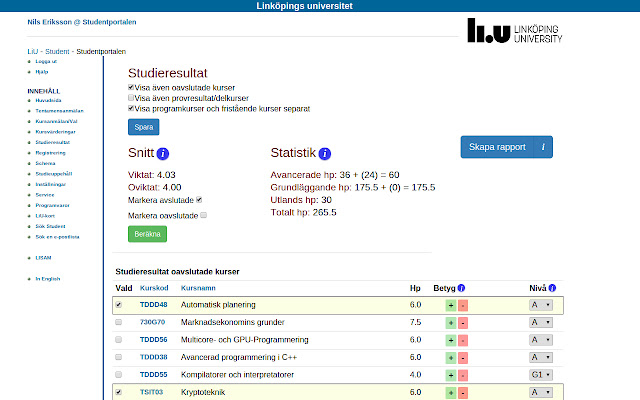Follow the 'LiU' breadcrumb link
The width and height of the screenshot is (640, 400).
[x=32, y=51]
